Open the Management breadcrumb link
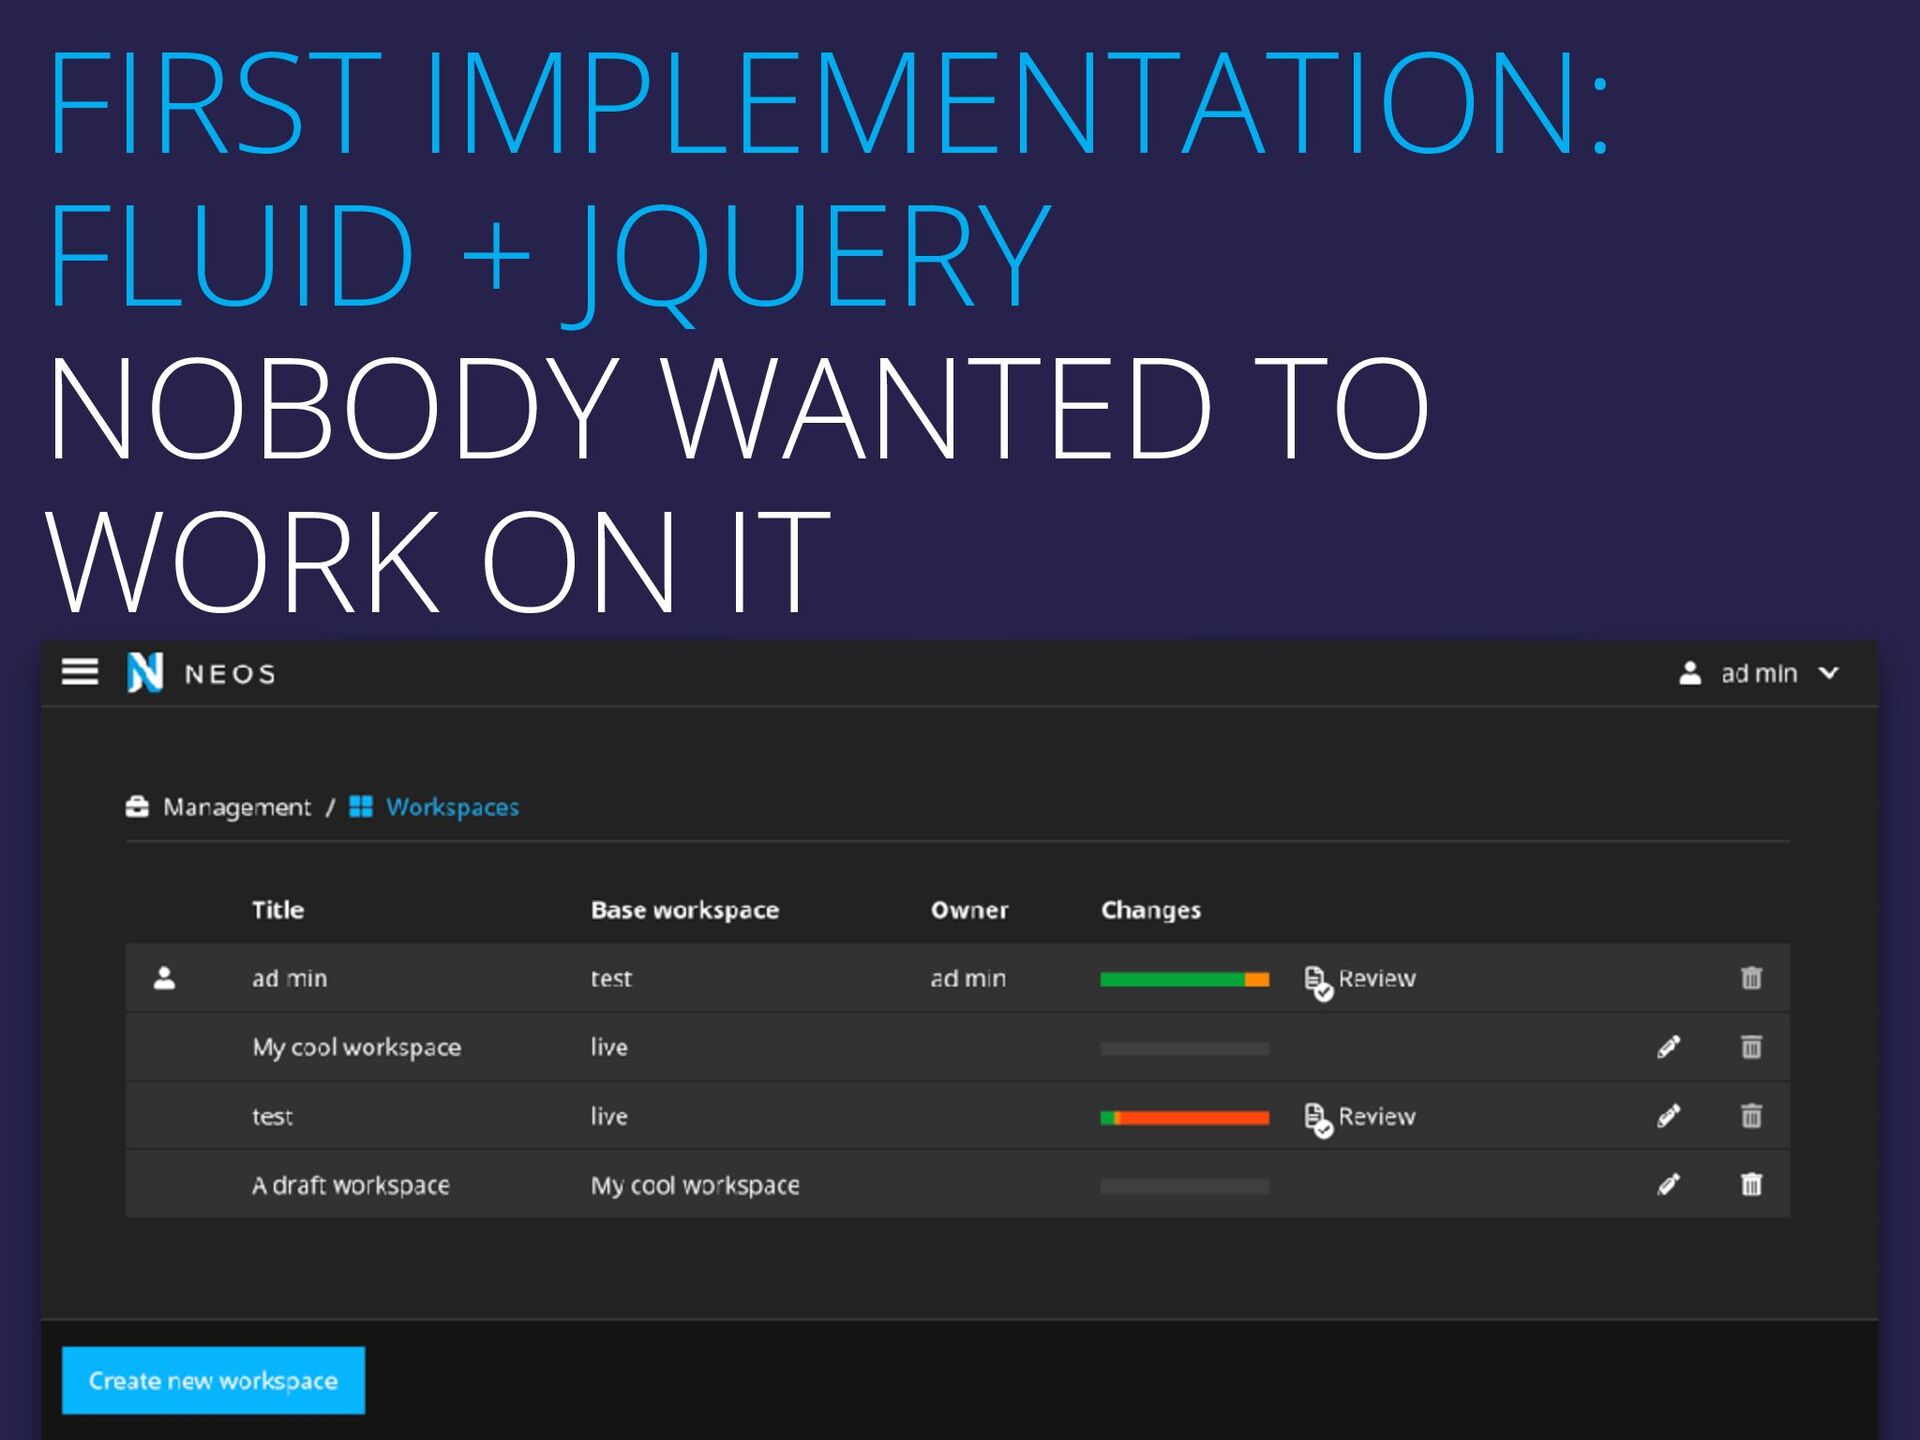Screen dimensions: 1920x1440 coord(237,807)
